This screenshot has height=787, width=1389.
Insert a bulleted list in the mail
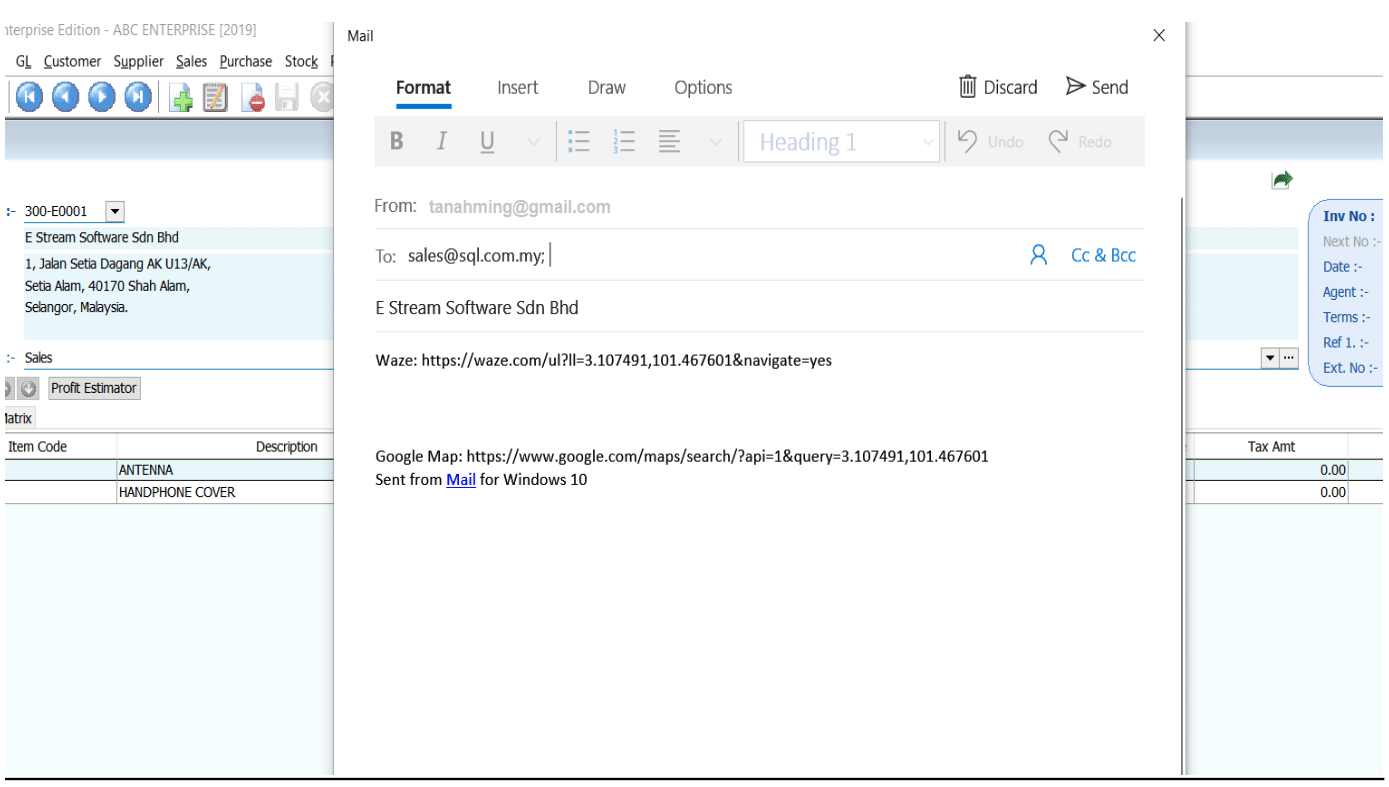(578, 142)
